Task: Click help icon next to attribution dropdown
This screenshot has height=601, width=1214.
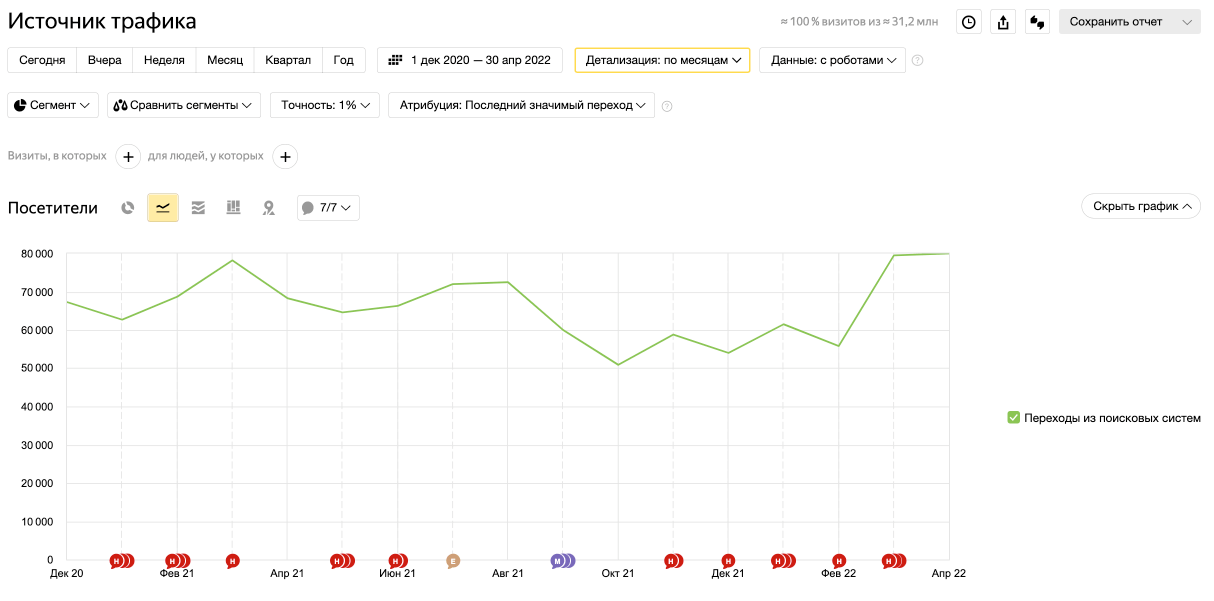Action: click(x=667, y=106)
